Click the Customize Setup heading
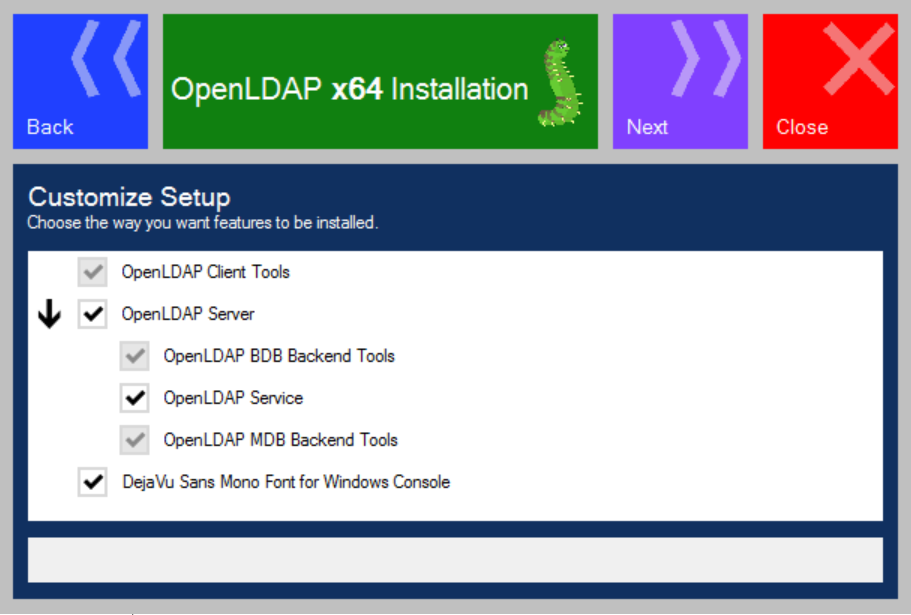The height and width of the screenshot is (615, 911). (x=129, y=197)
